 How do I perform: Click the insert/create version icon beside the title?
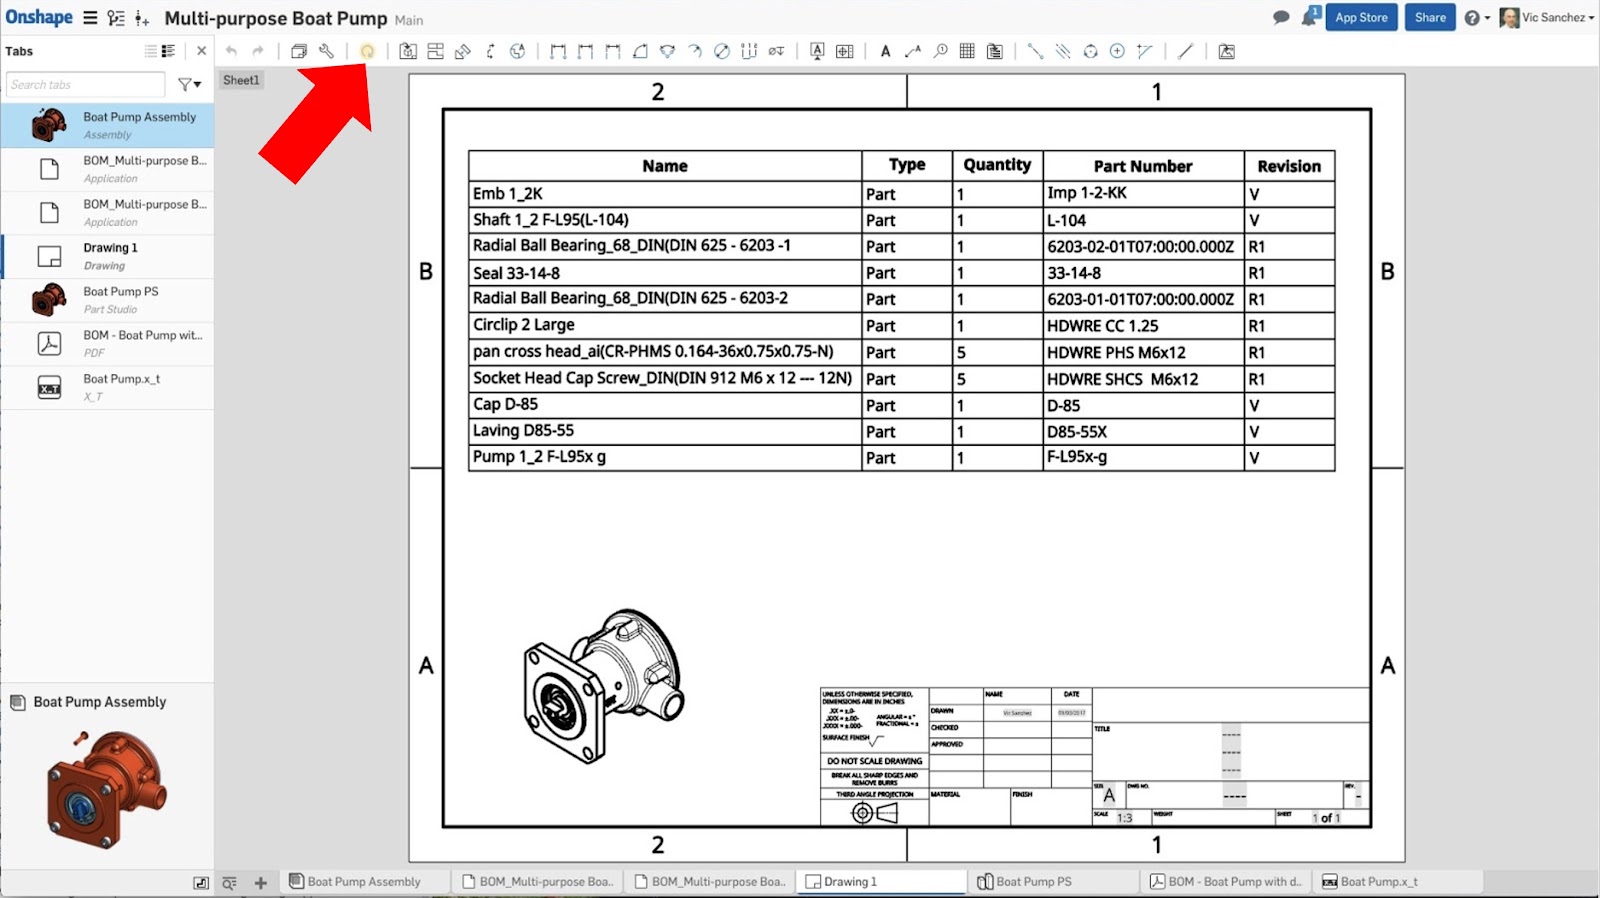coord(142,18)
